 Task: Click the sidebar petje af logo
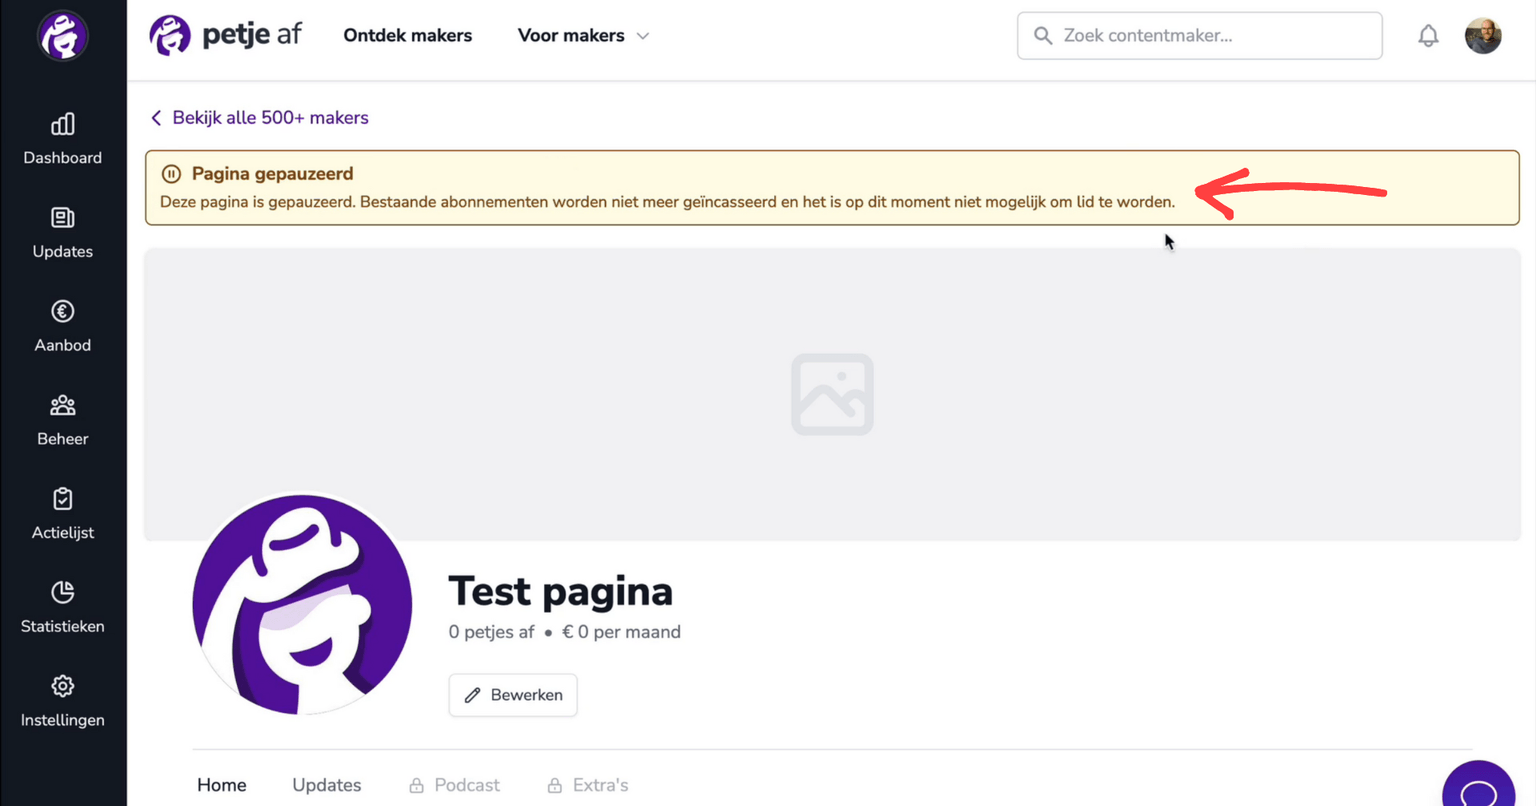click(63, 36)
